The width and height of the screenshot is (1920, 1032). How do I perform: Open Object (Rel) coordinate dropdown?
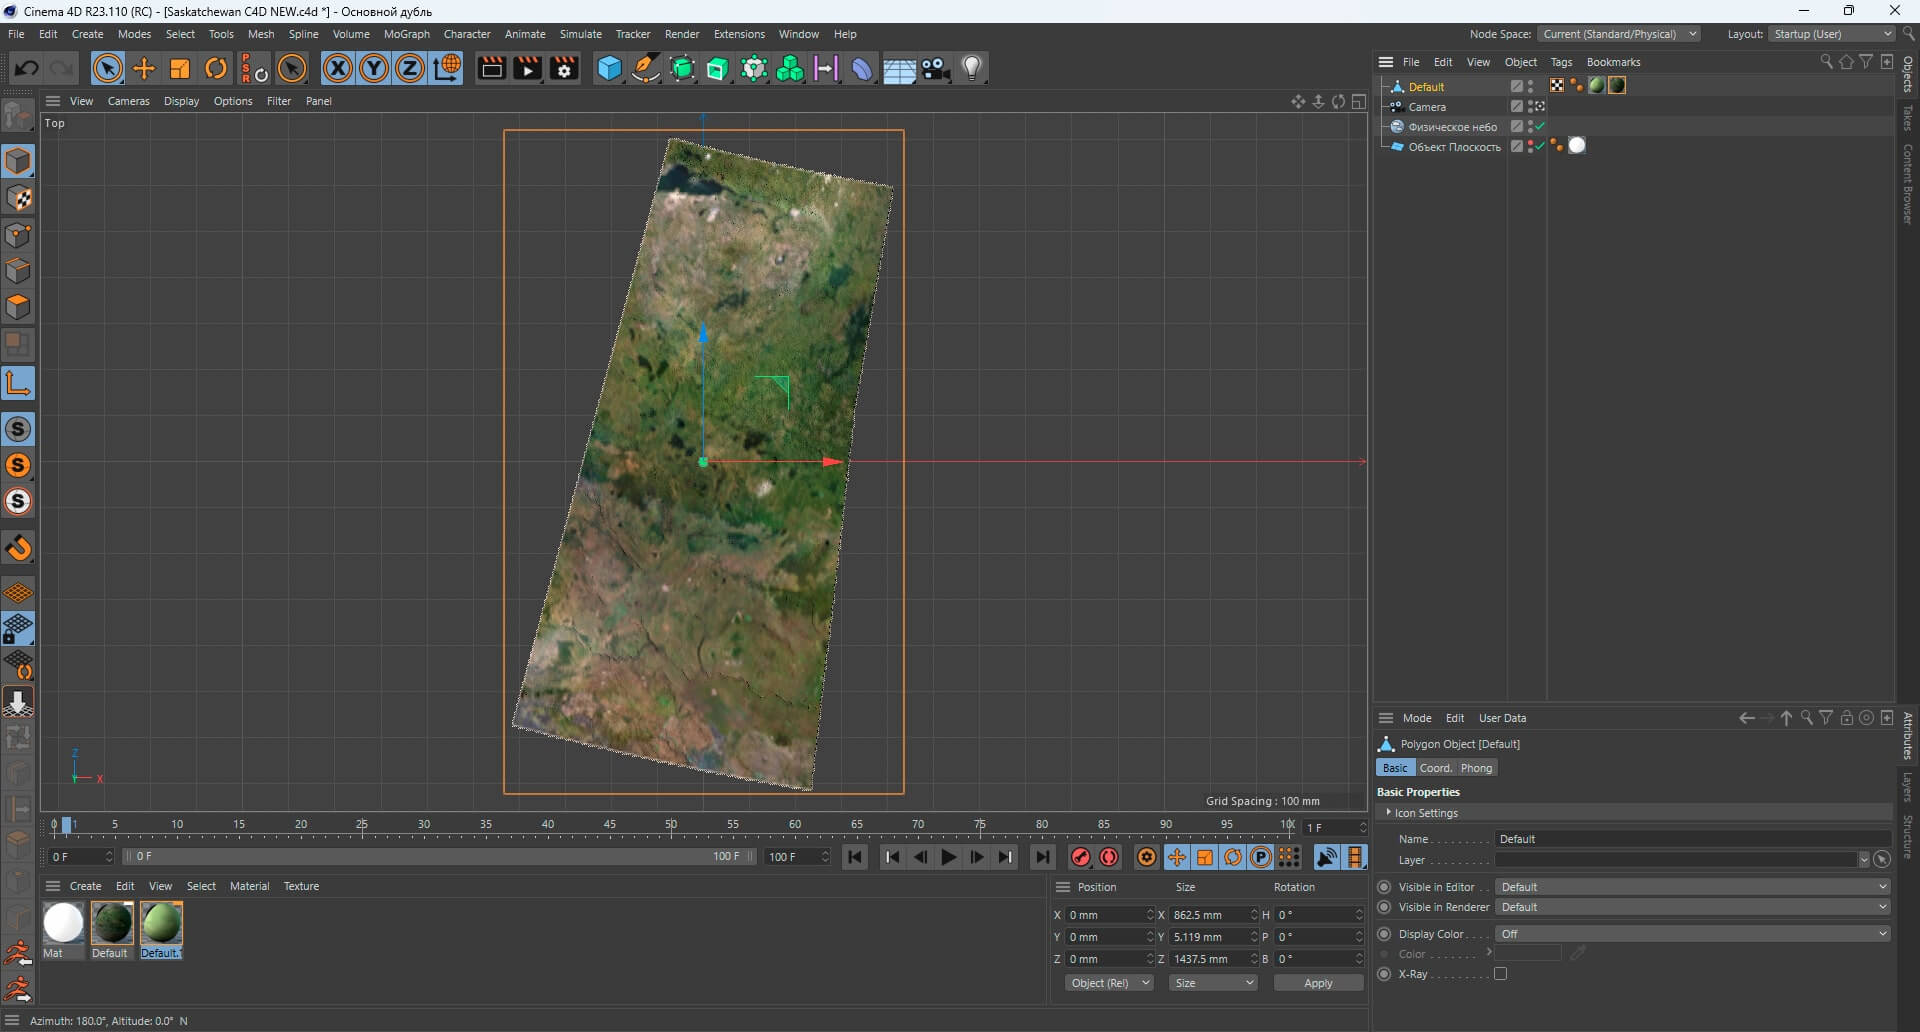tap(1109, 983)
